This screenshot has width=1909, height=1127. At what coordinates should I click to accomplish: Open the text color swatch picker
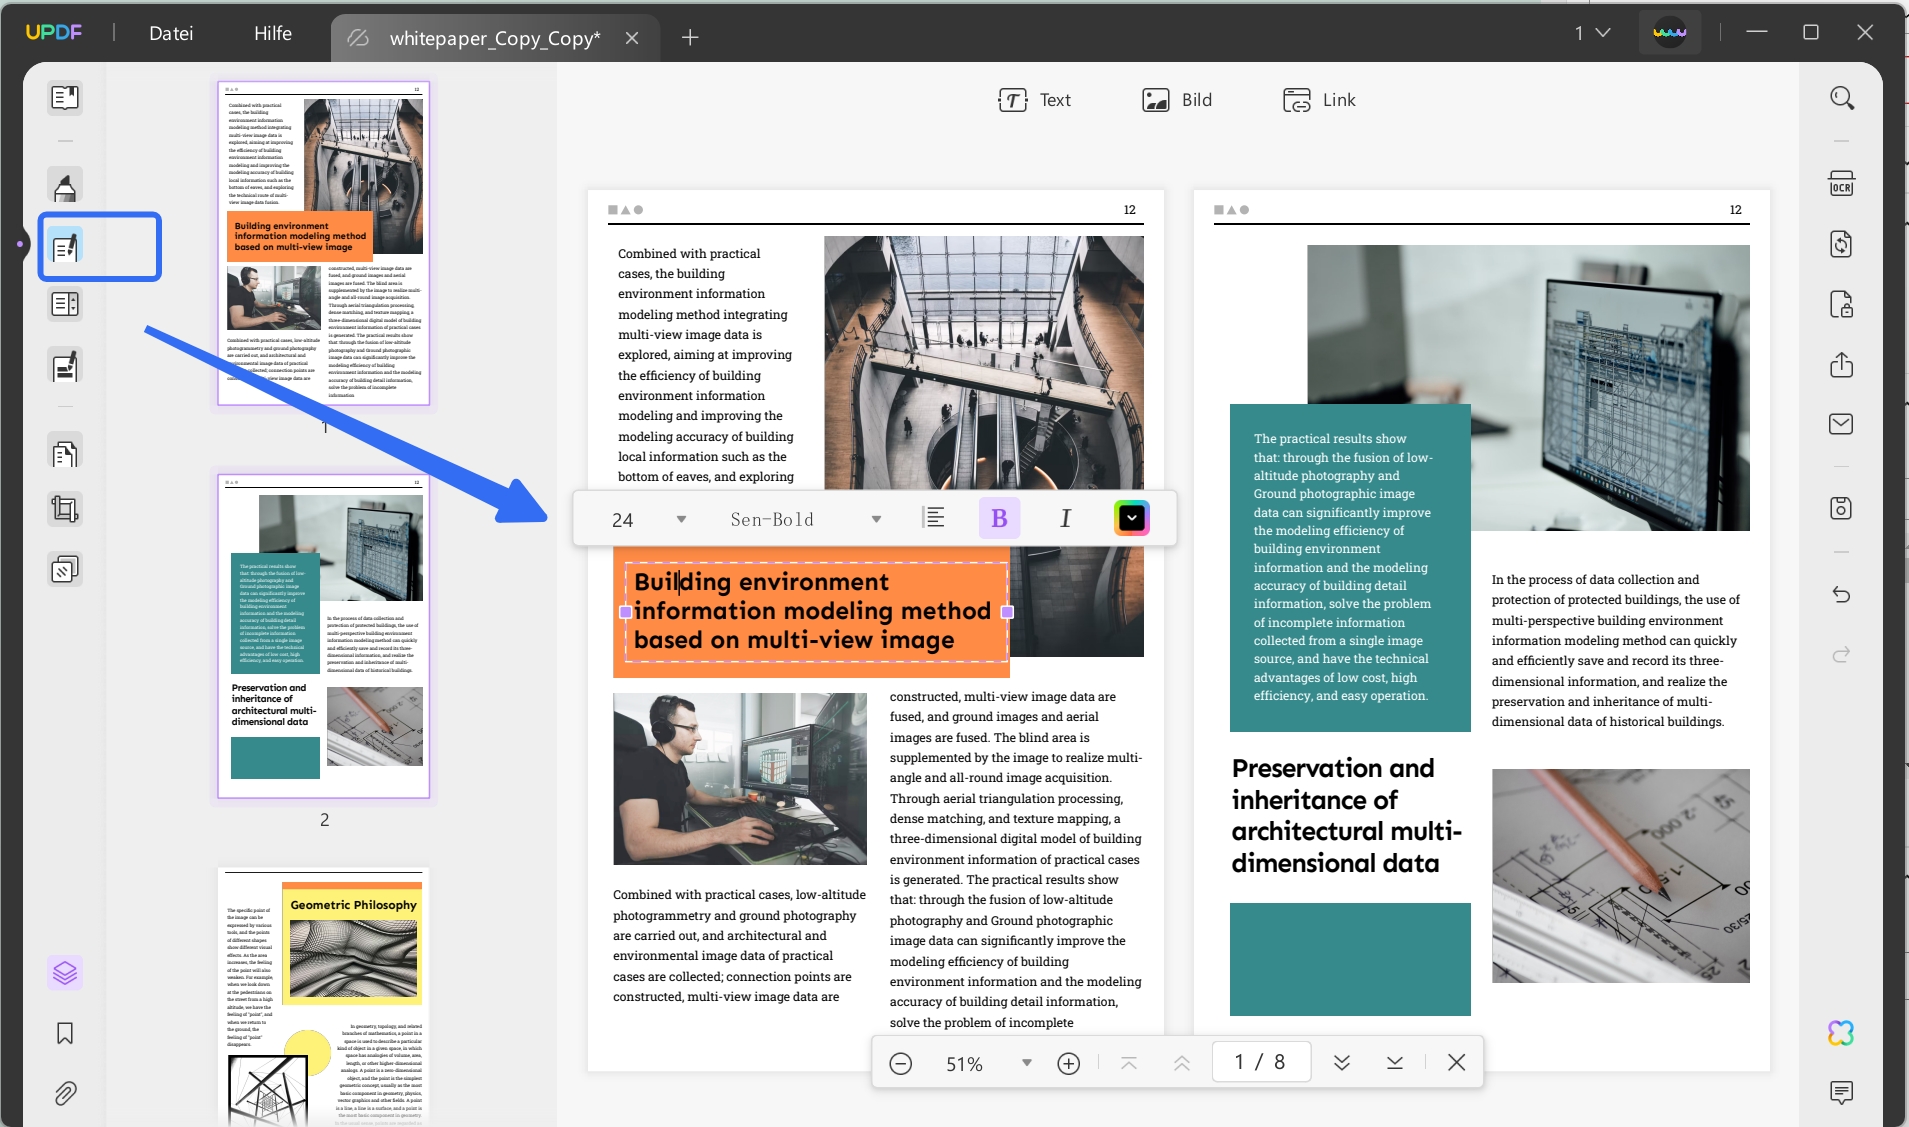pyautogui.click(x=1131, y=518)
